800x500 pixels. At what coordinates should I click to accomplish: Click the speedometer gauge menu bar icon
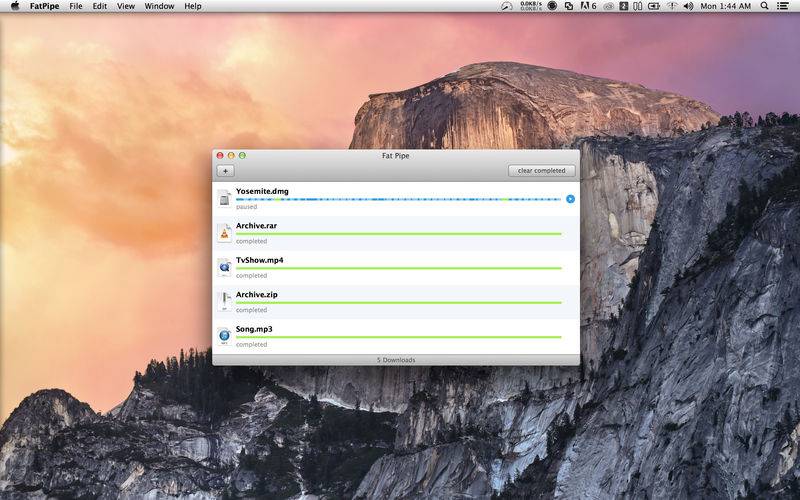point(507,6)
